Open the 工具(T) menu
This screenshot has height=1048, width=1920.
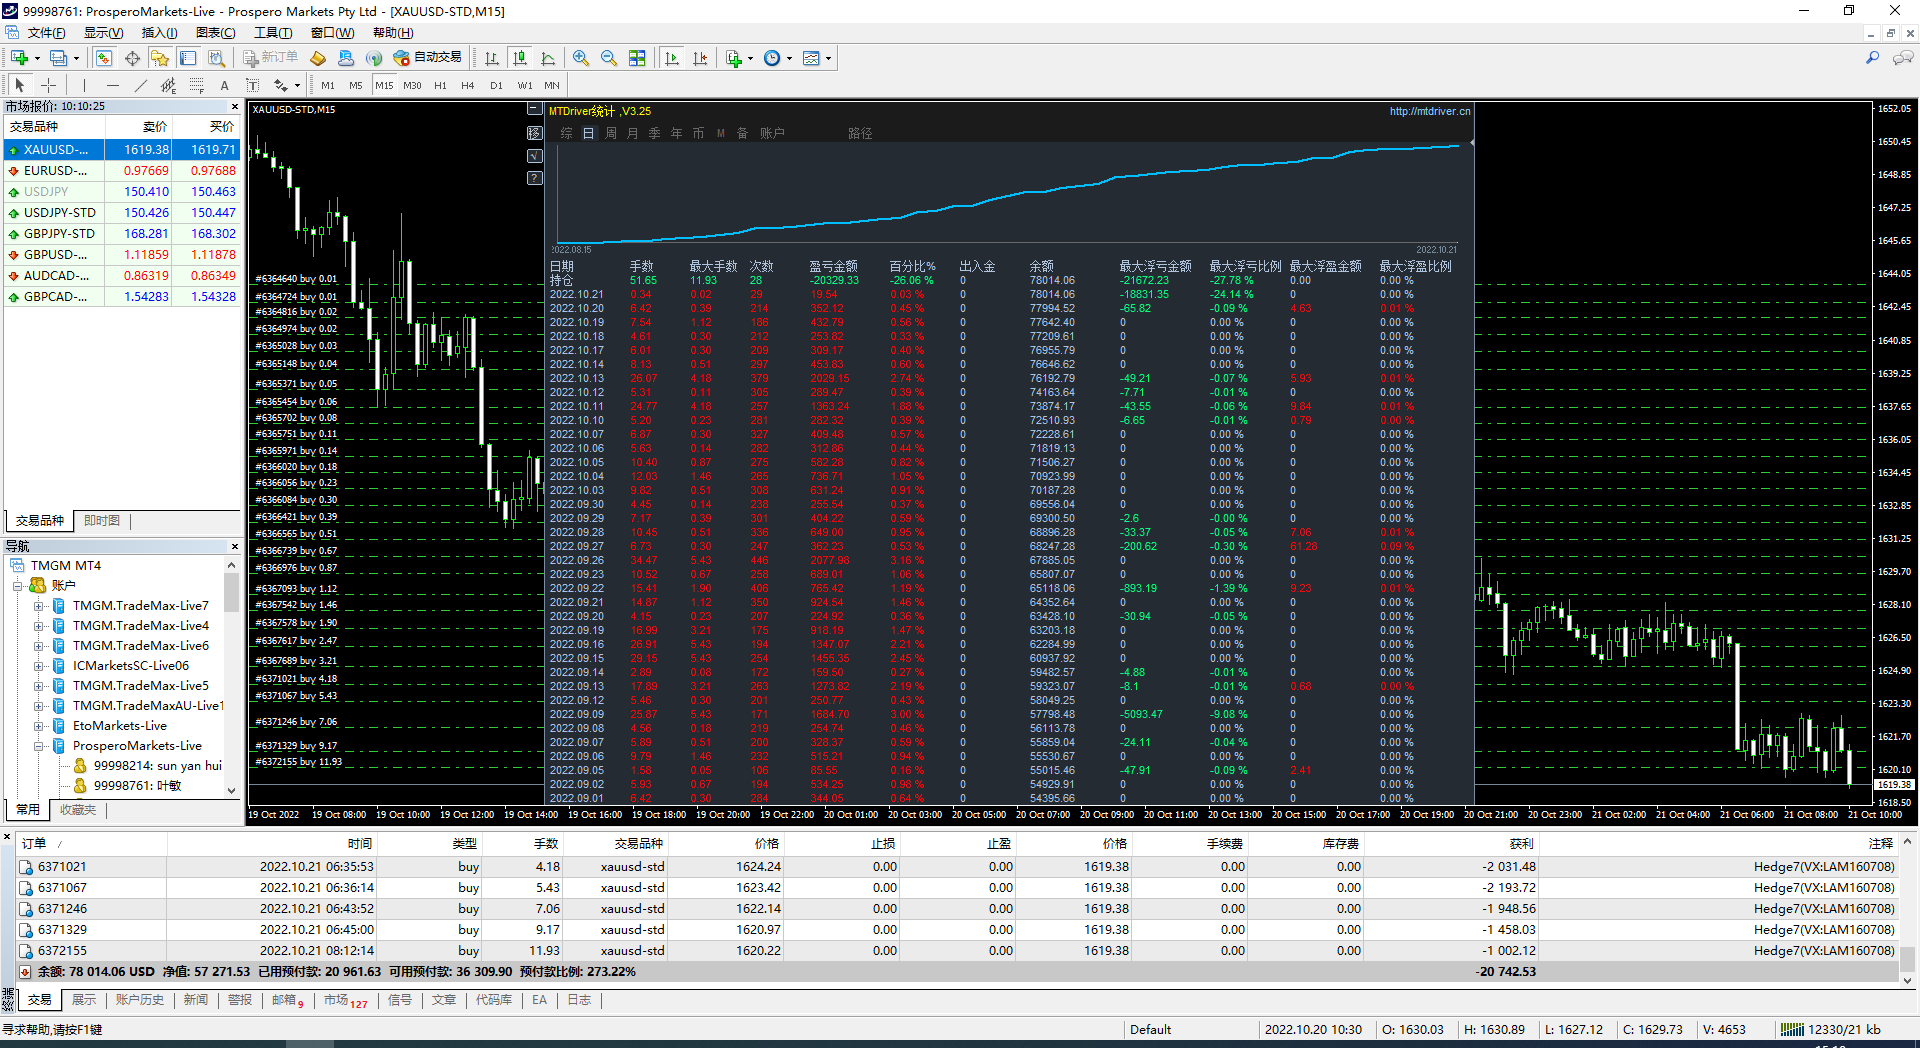pyautogui.click(x=272, y=33)
